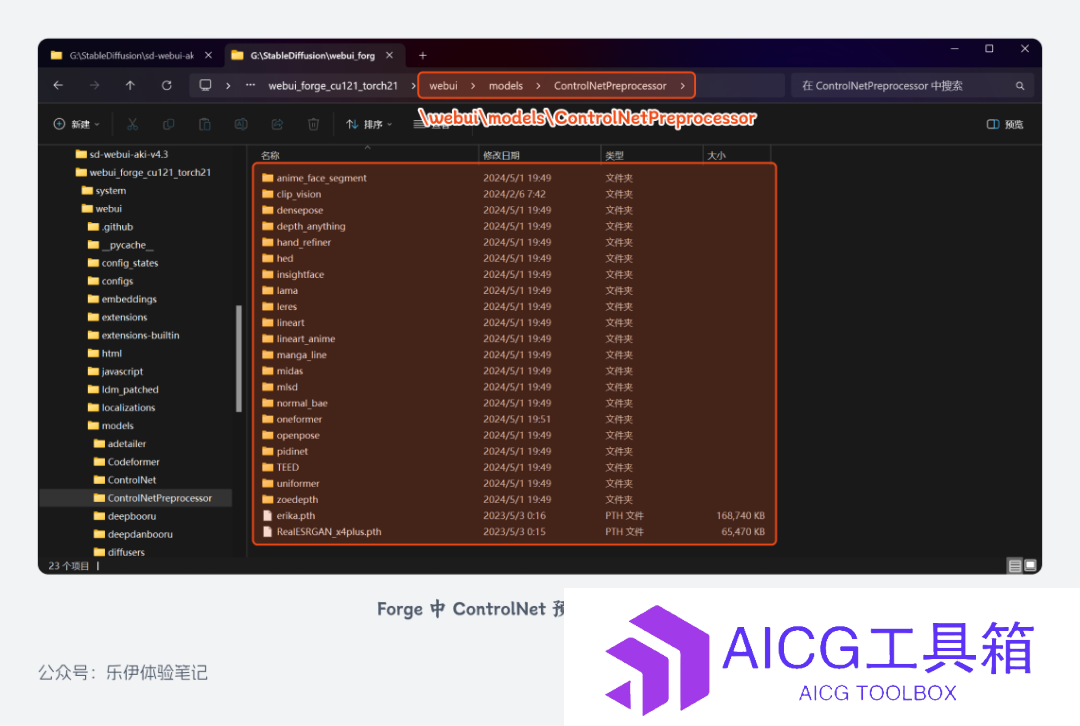Click the search magnifier icon
Image resolution: width=1080 pixels, height=726 pixels.
point(1020,86)
